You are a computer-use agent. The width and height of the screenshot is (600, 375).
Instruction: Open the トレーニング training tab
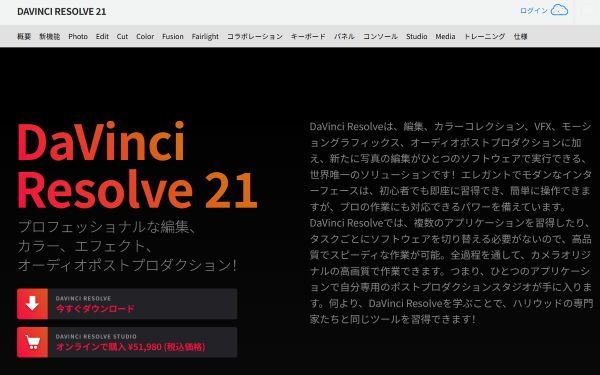pos(484,36)
